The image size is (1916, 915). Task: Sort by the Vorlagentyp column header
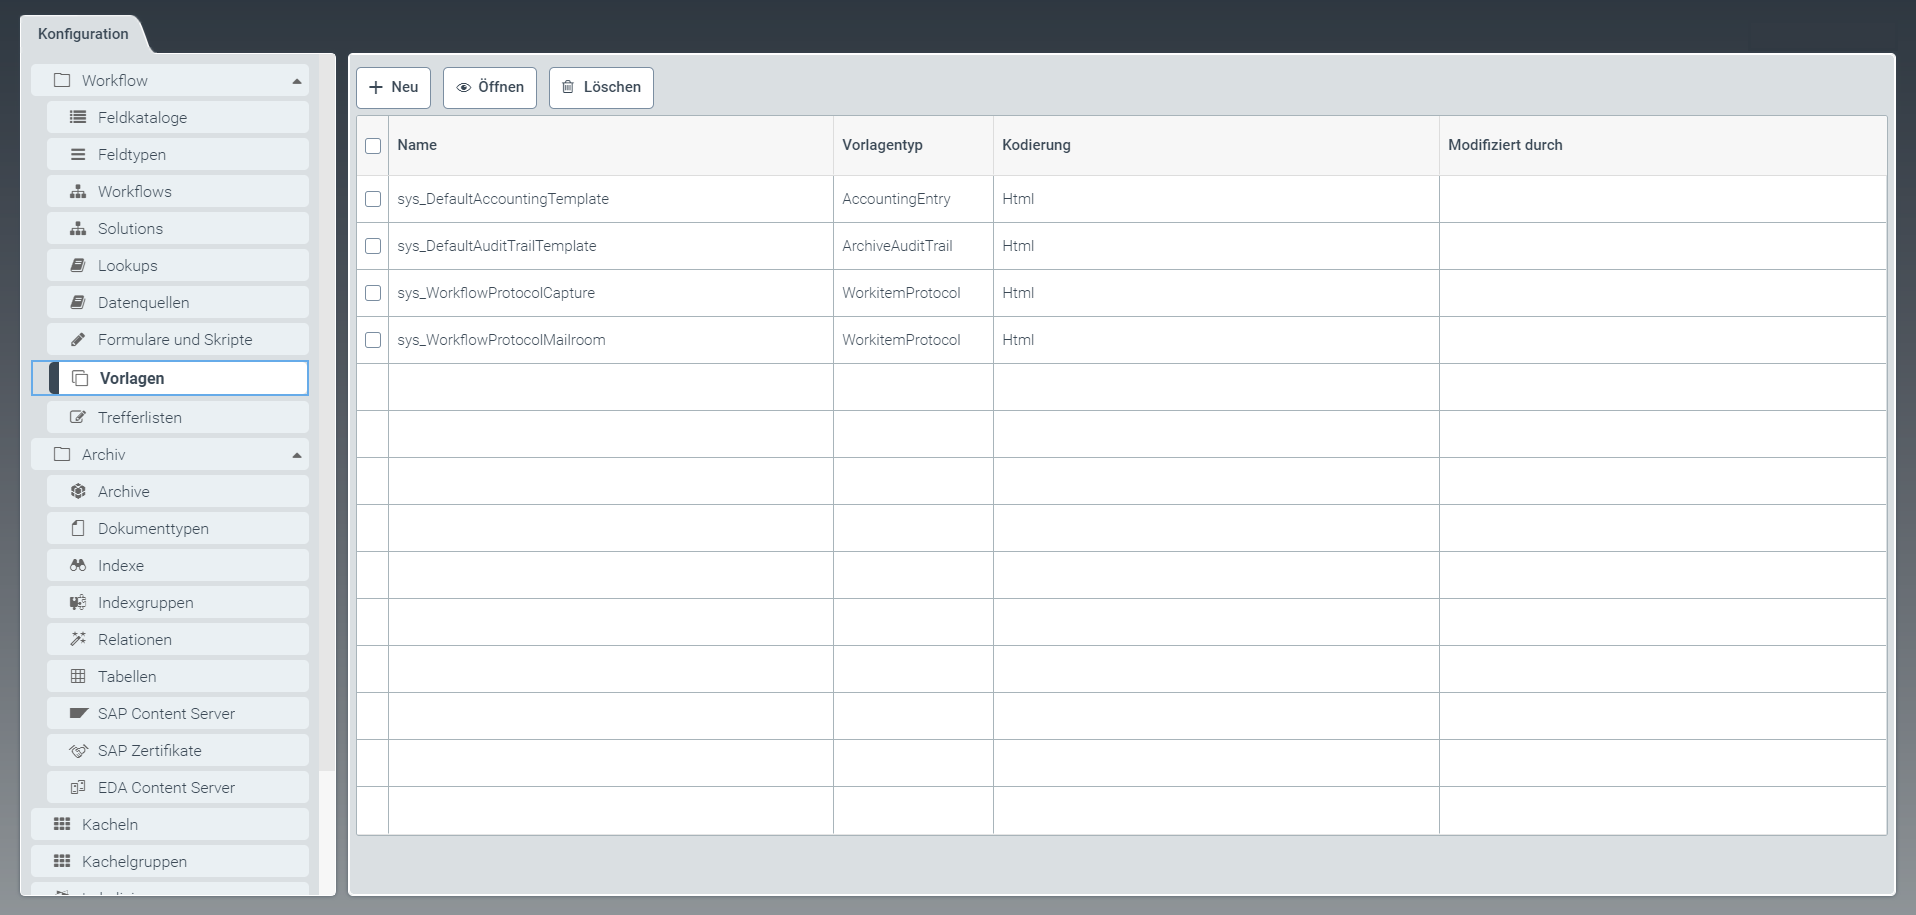point(882,145)
